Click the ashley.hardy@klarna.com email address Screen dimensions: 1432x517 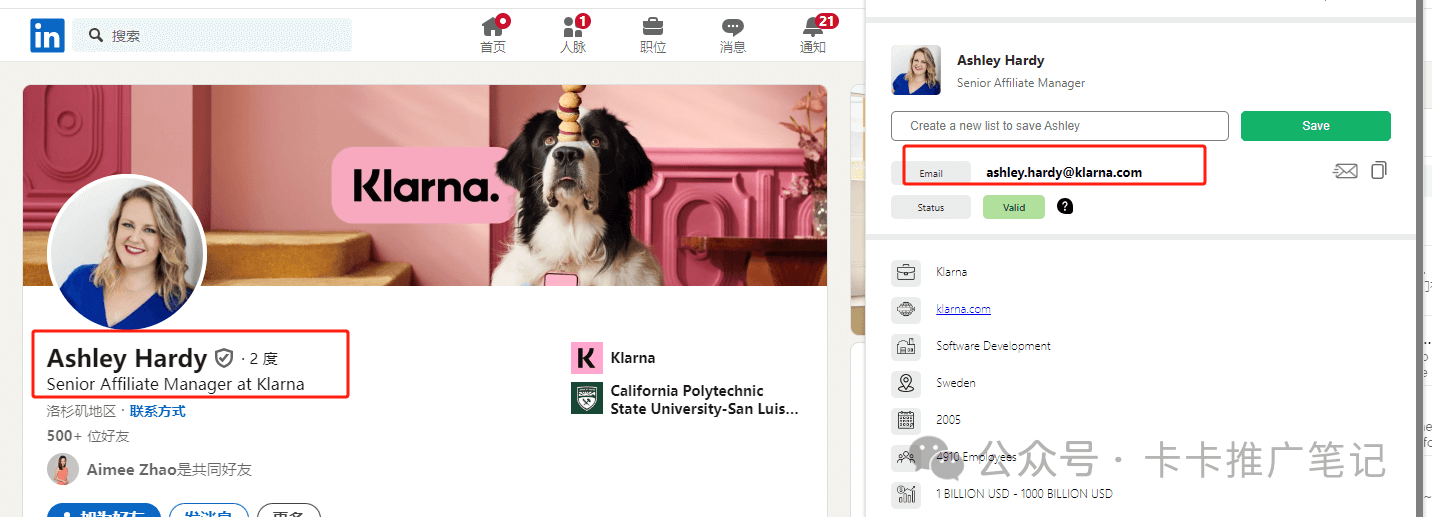pos(1064,172)
